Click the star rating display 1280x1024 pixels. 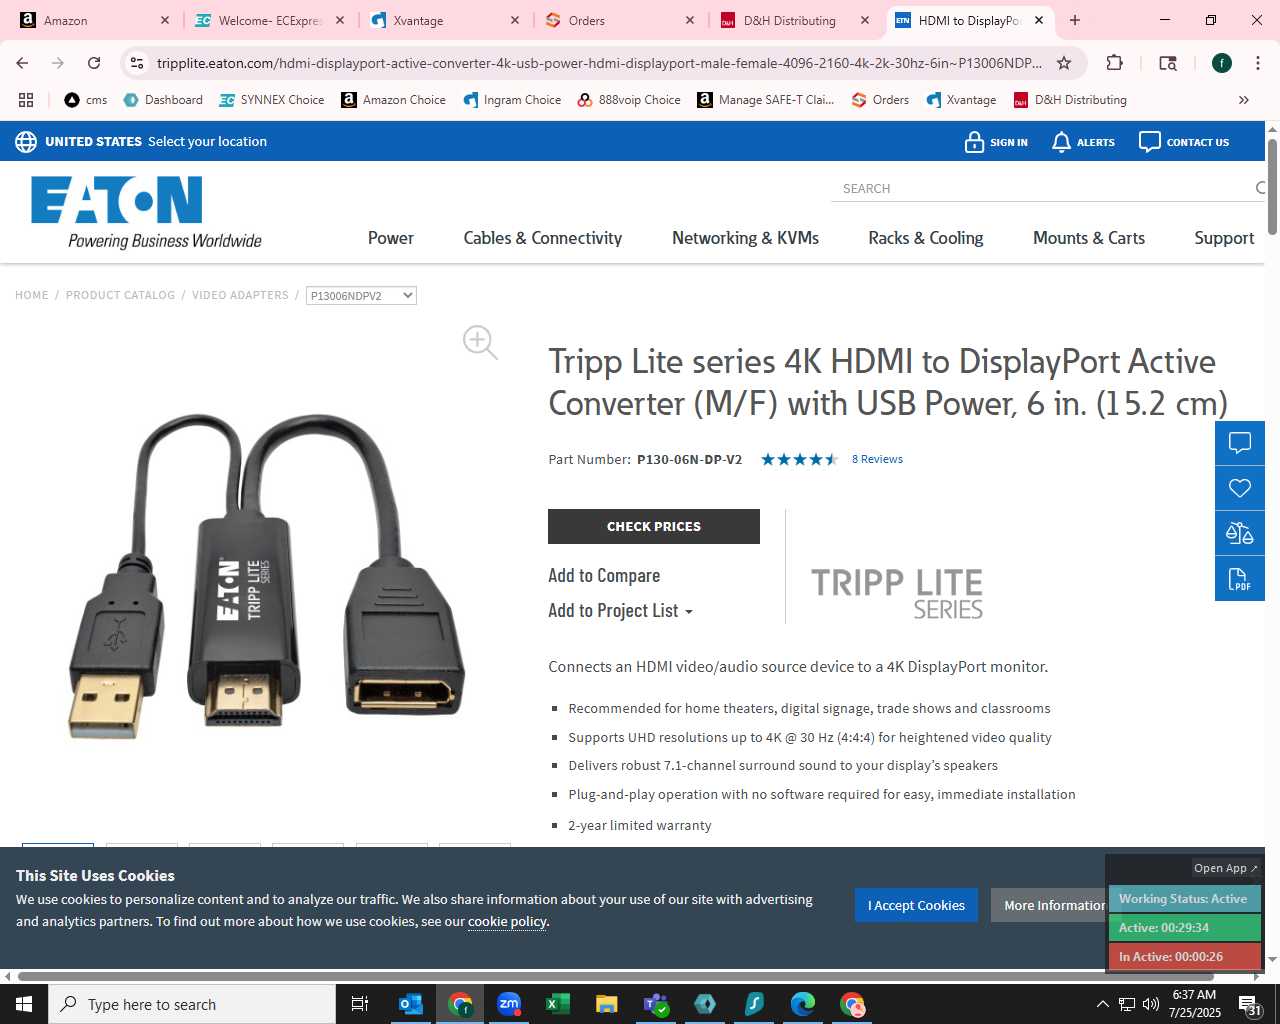[x=799, y=459]
